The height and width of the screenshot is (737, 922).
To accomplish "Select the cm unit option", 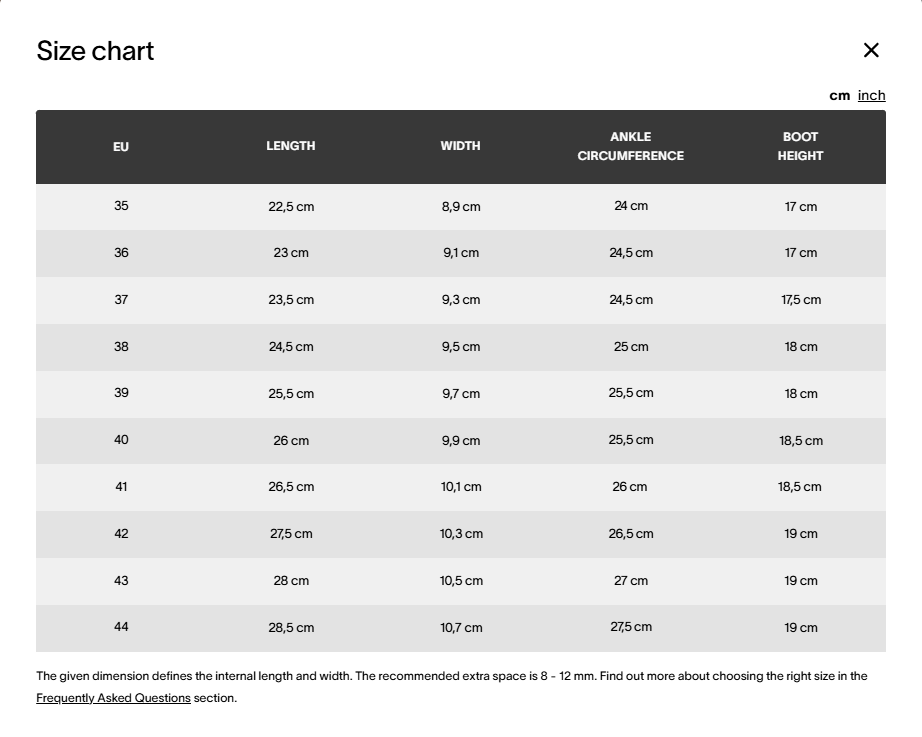I will 839,95.
